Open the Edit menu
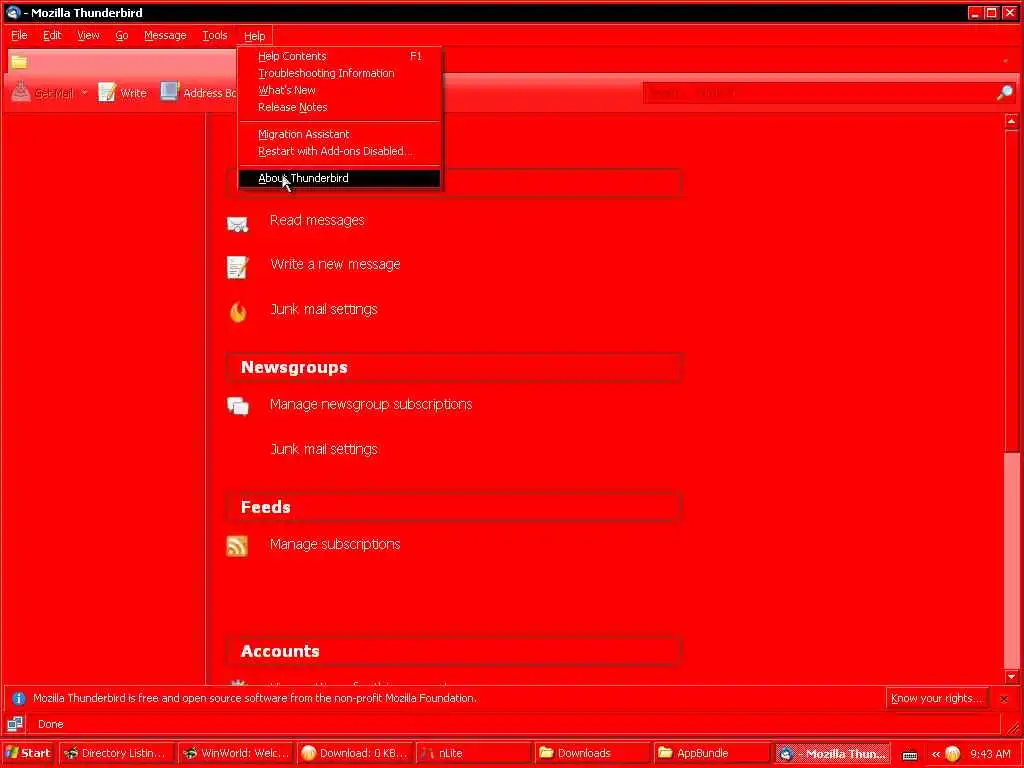Screen dimensions: 1024x768 [x=52, y=35]
